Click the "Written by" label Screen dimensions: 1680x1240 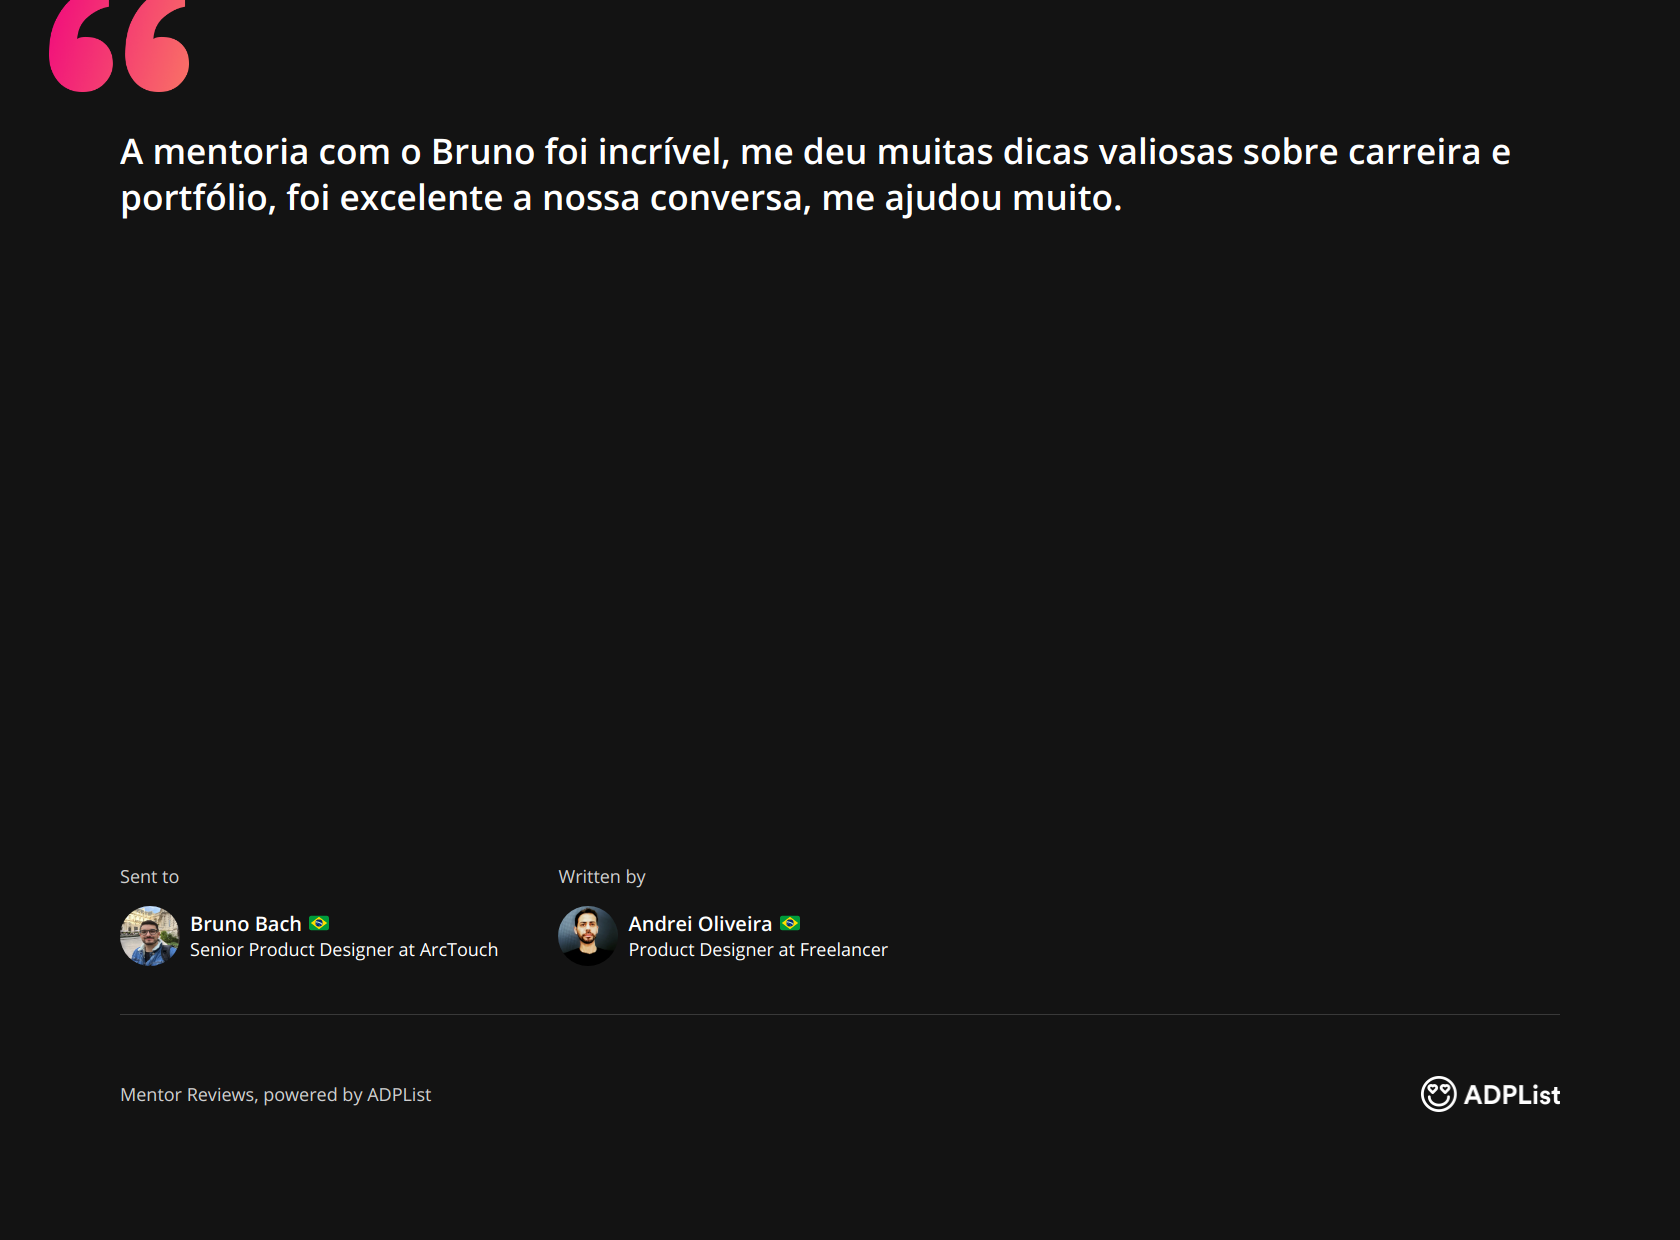coord(602,877)
